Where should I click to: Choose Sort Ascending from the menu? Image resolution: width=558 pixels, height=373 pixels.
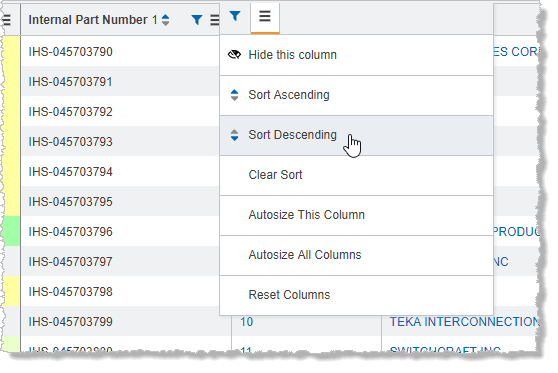coord(356,95)
